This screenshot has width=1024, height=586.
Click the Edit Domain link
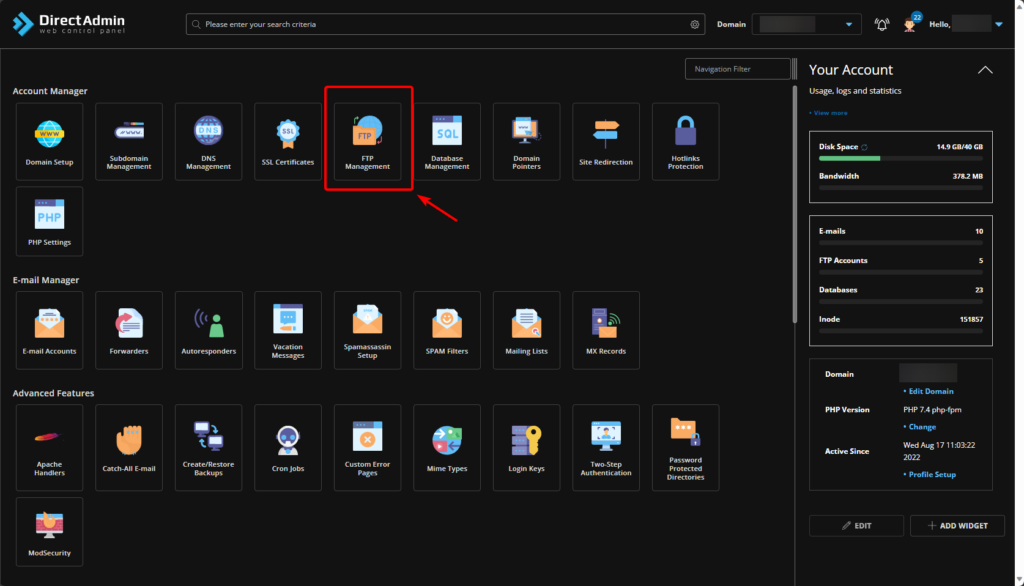point(931,391)
